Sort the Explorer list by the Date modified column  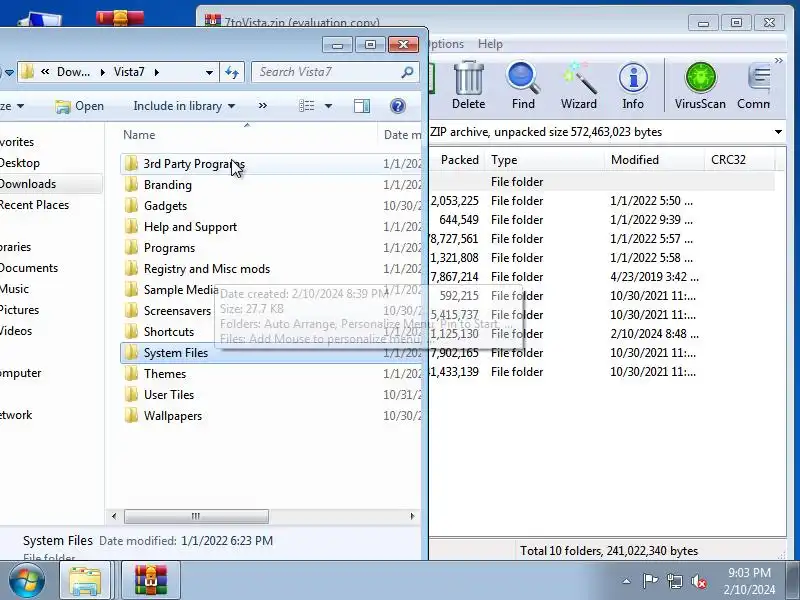tap(402, 135)
